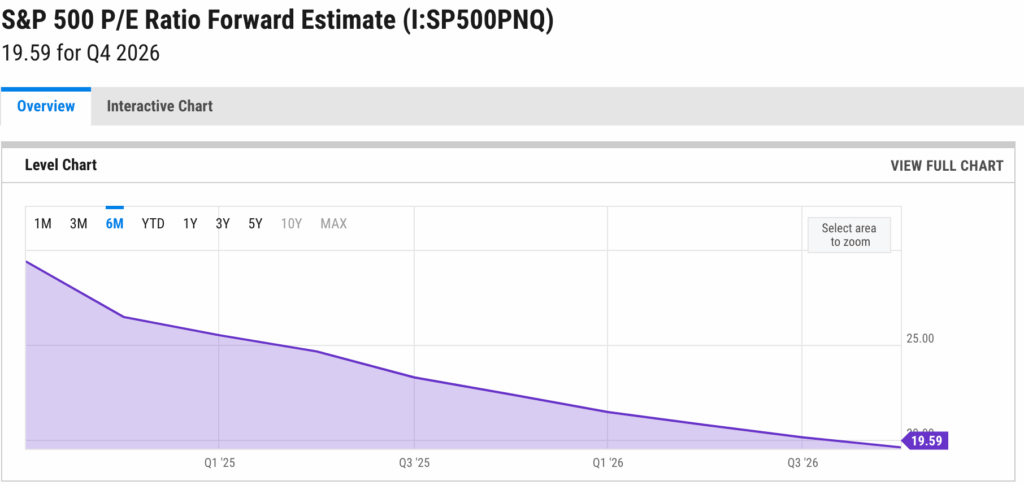This screenshot has width=1024, height=485.
Task: Click the 25.00 y-axis gridline label
Action: click(x=920, y=338)
